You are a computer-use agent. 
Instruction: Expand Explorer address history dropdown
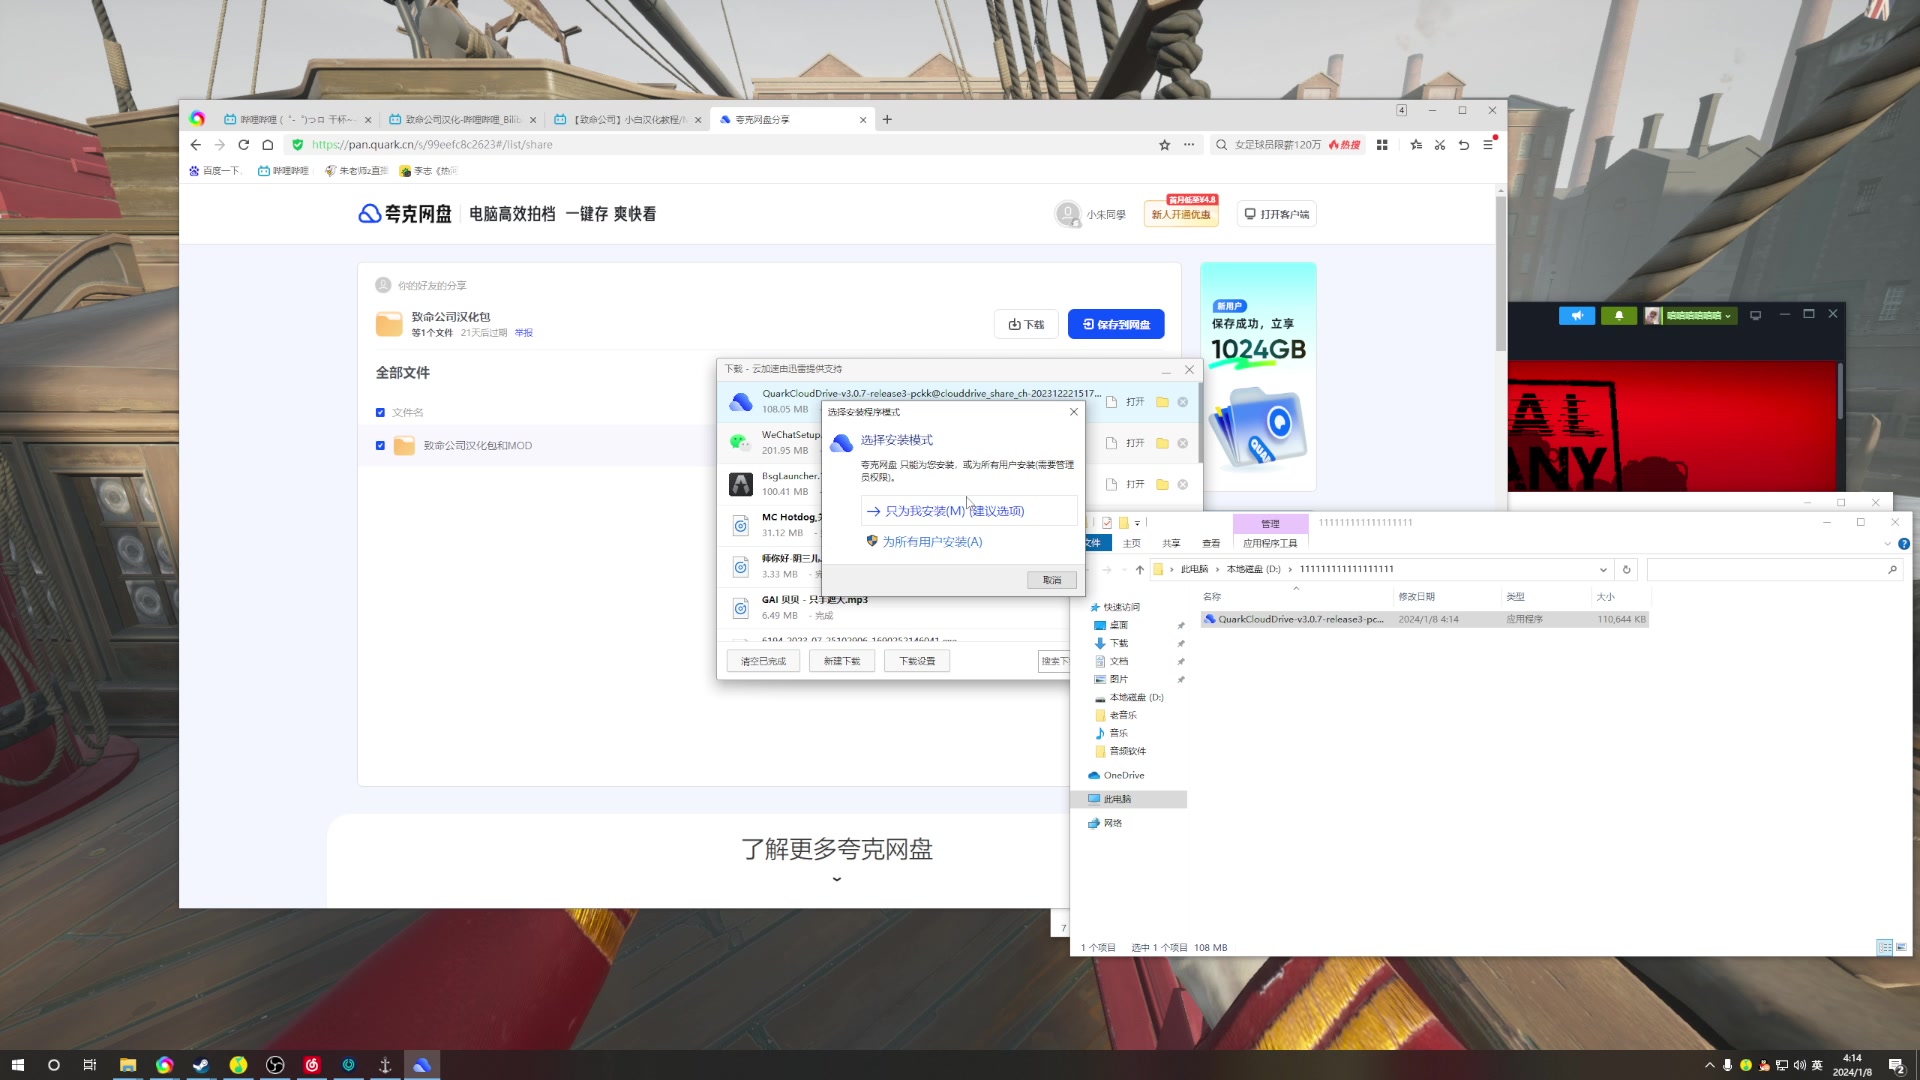pyautogui.click(x=1603, y=570)
